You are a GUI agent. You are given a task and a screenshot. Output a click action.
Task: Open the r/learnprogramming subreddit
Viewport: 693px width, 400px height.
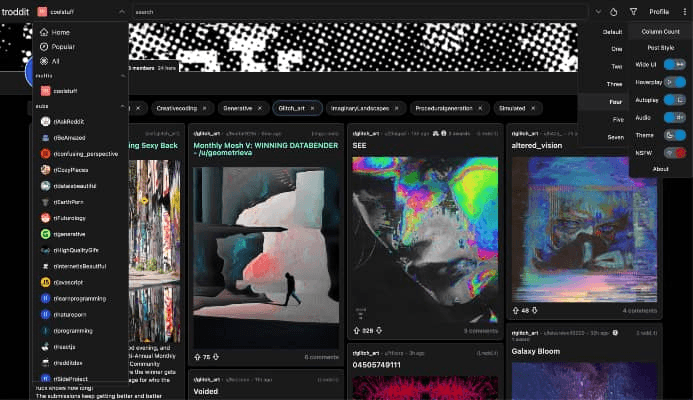pos(73,299)
